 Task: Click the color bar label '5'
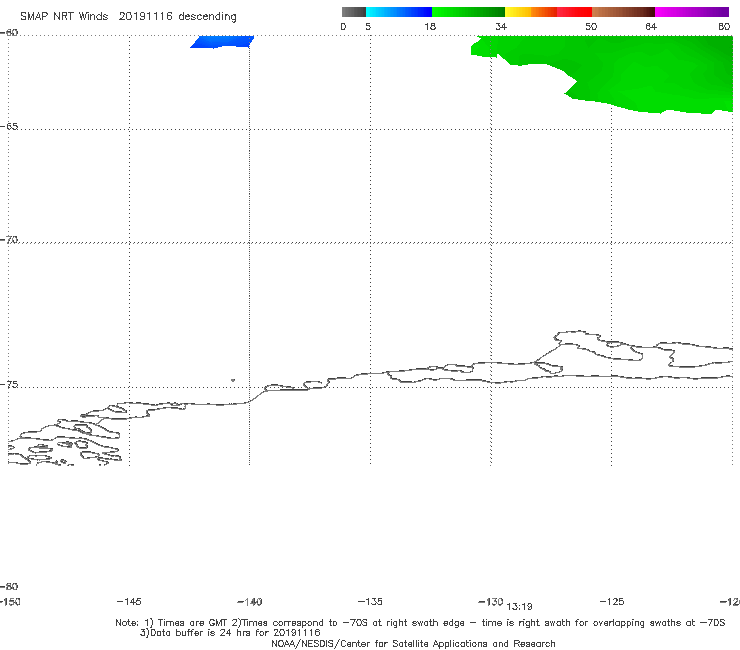pyautogui.click(x=368, y=26)
